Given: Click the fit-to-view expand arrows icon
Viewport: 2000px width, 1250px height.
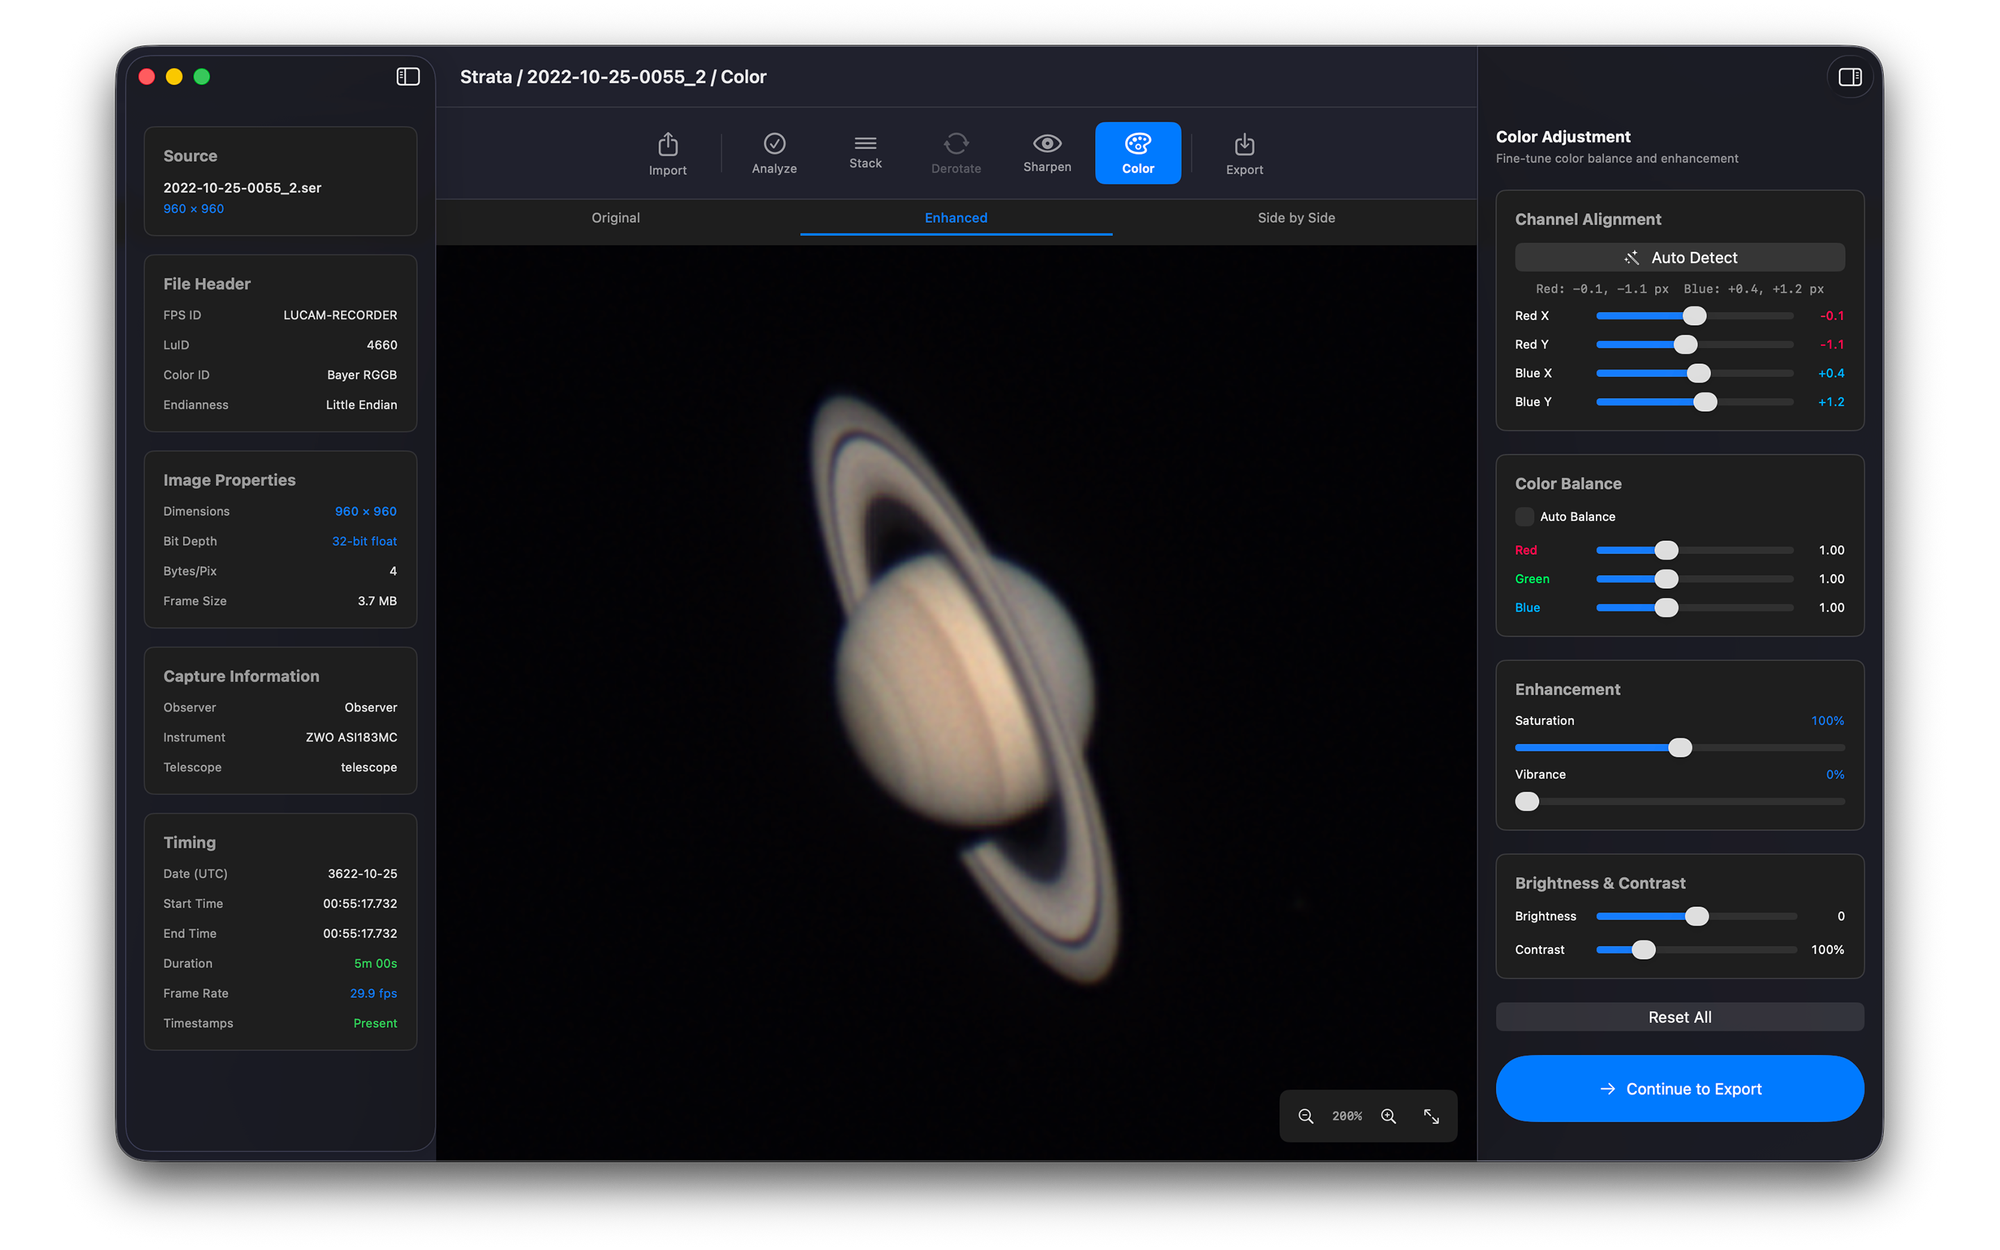Looking at the screenshot, I should tap(1431, 1116).
